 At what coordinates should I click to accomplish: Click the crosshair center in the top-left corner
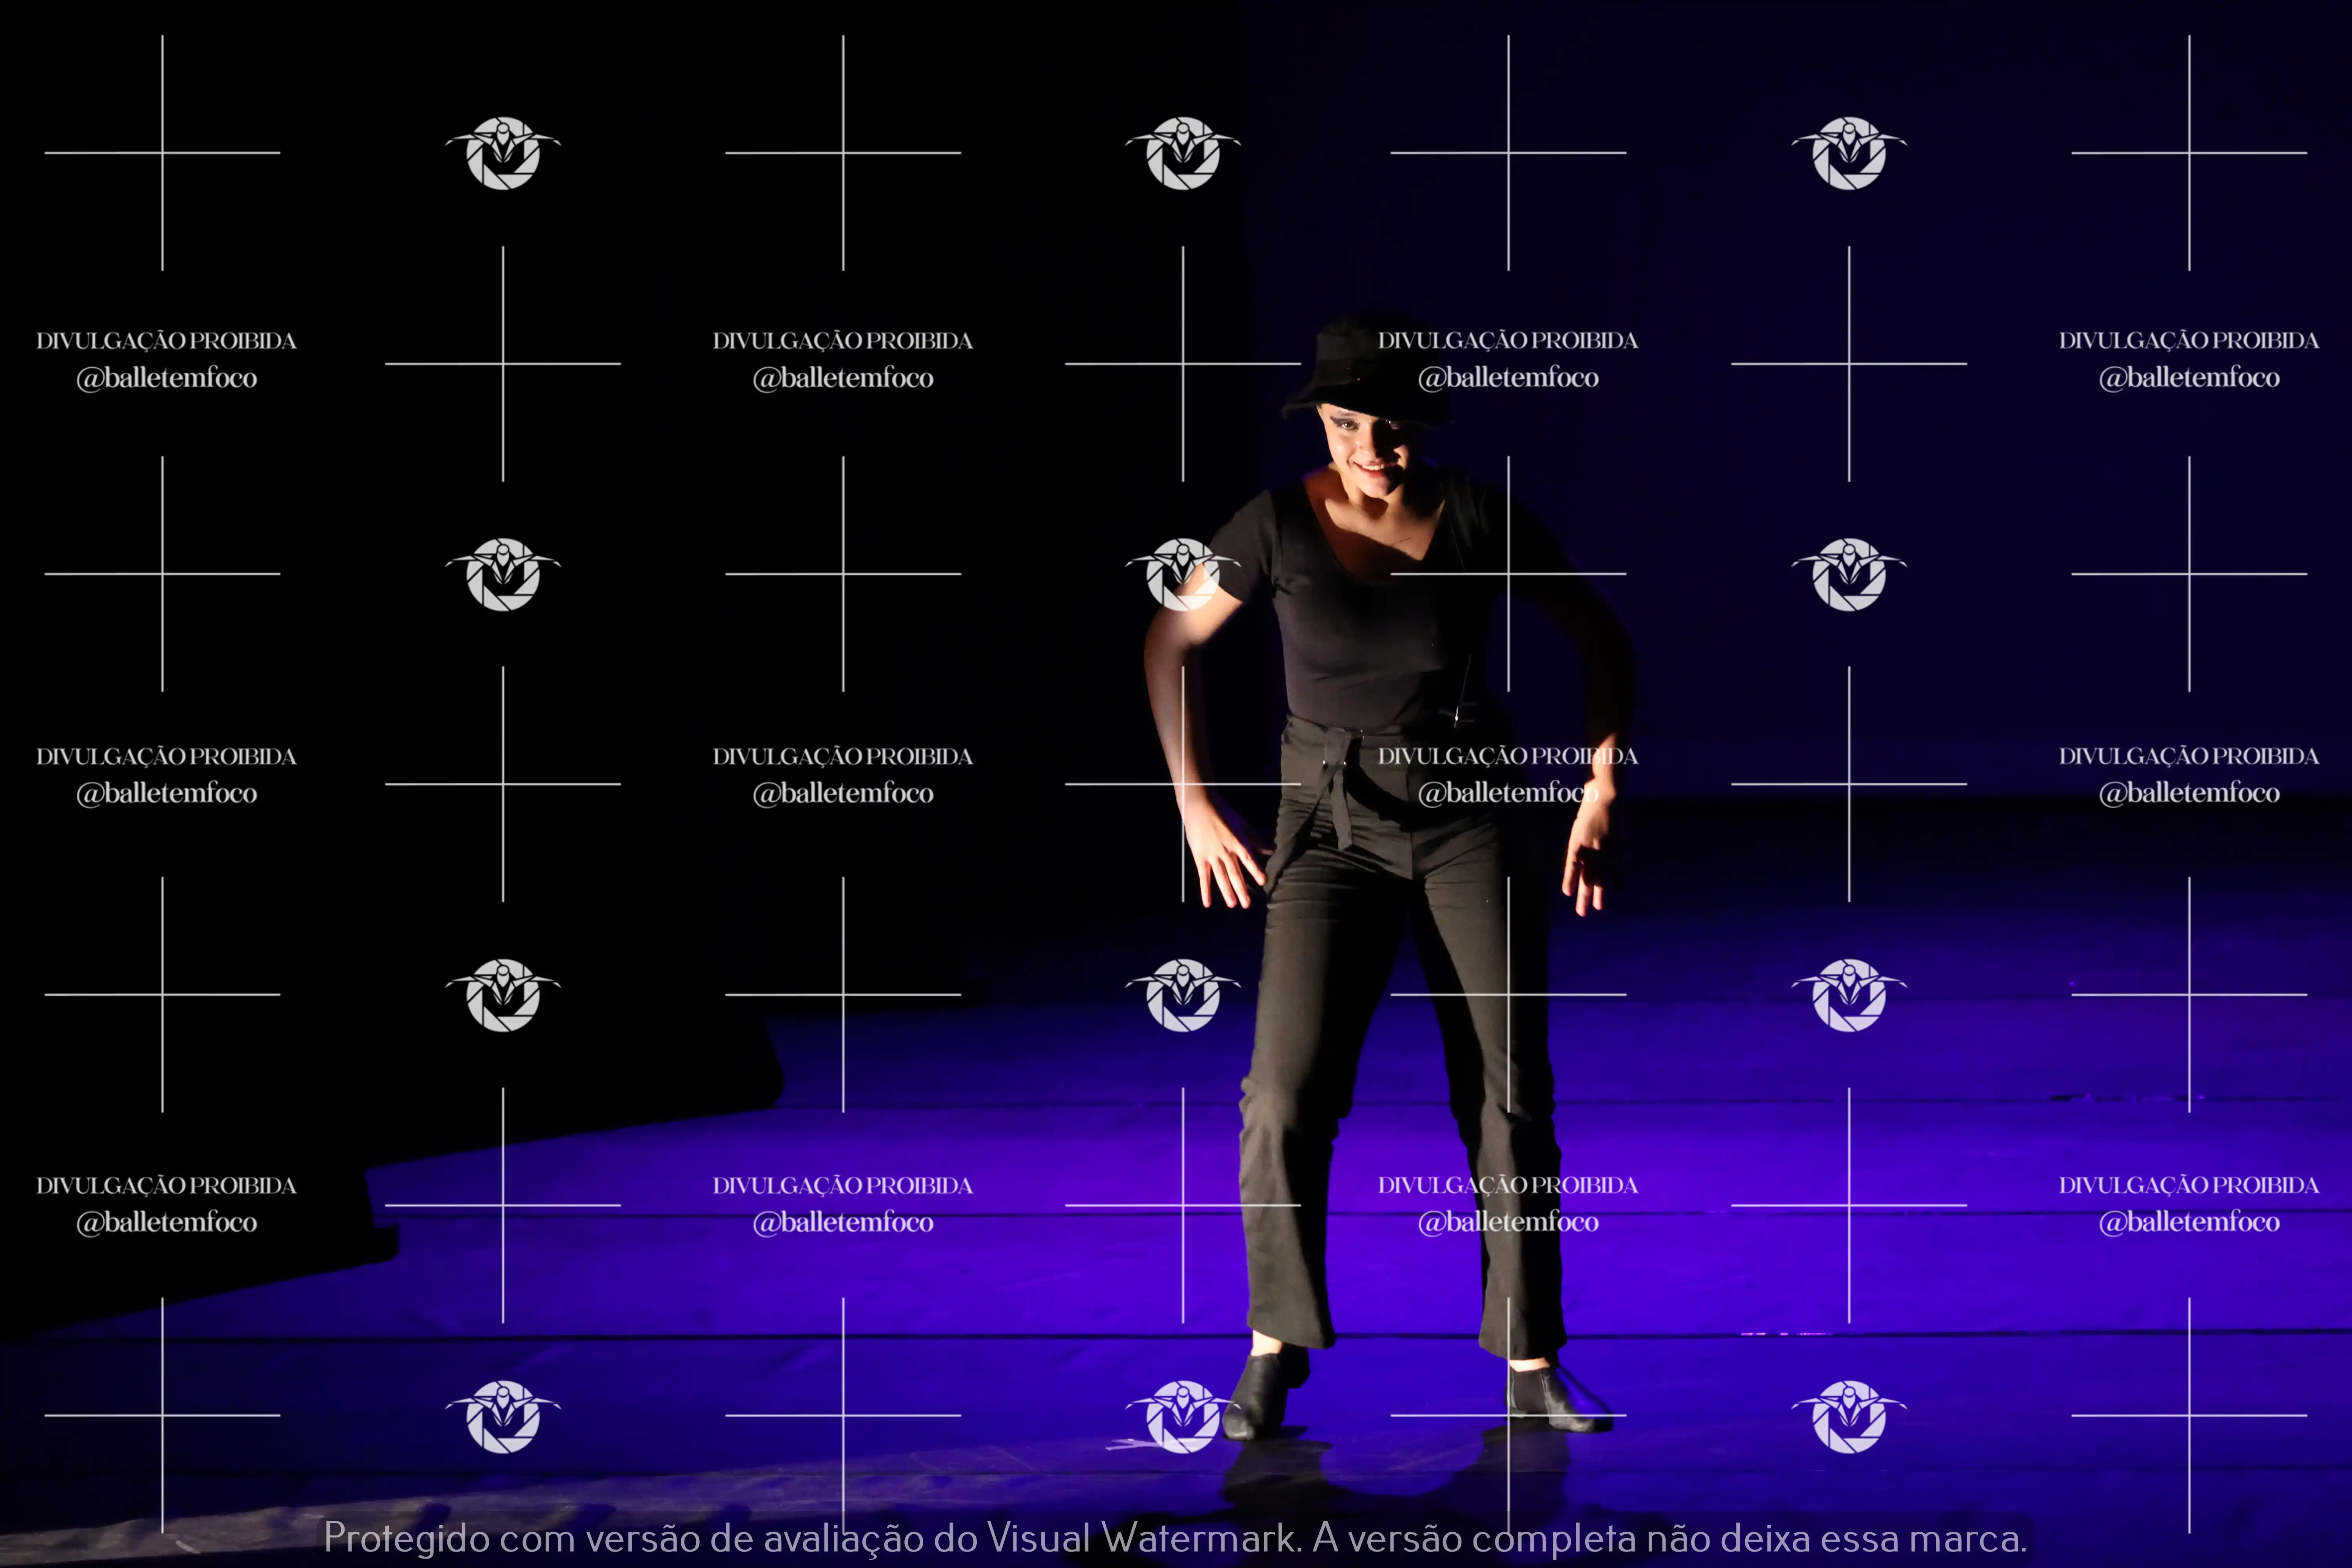coord(162,153)
